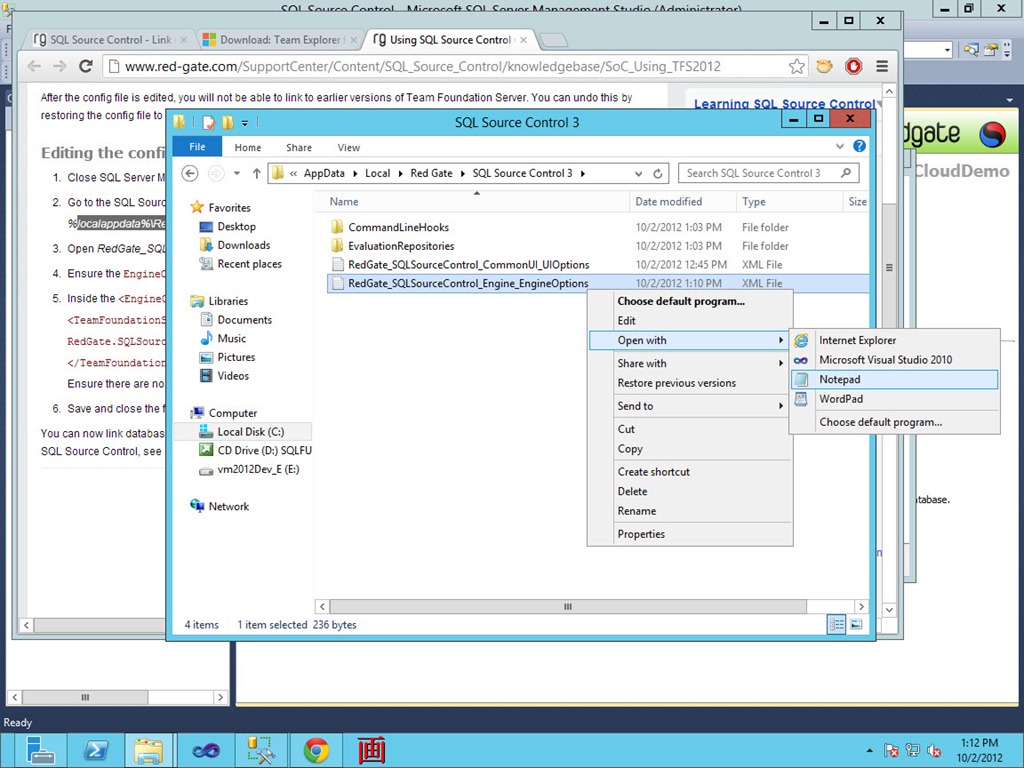Image resolution: width=1024 pixels, height=768 pixels.
Task: Select RedGate_SQLSourceControl_CommonUI_UIOptions file
Action: pos(468,264)
